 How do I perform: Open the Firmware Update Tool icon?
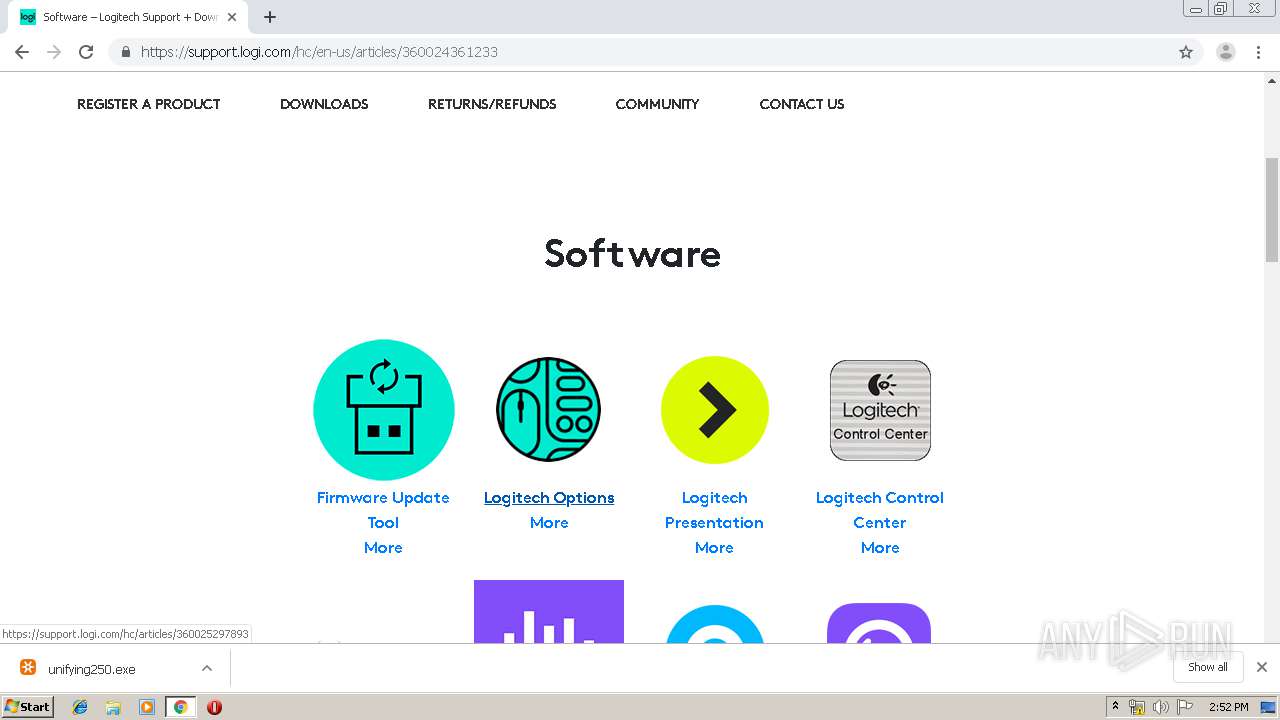click(384, 410)
